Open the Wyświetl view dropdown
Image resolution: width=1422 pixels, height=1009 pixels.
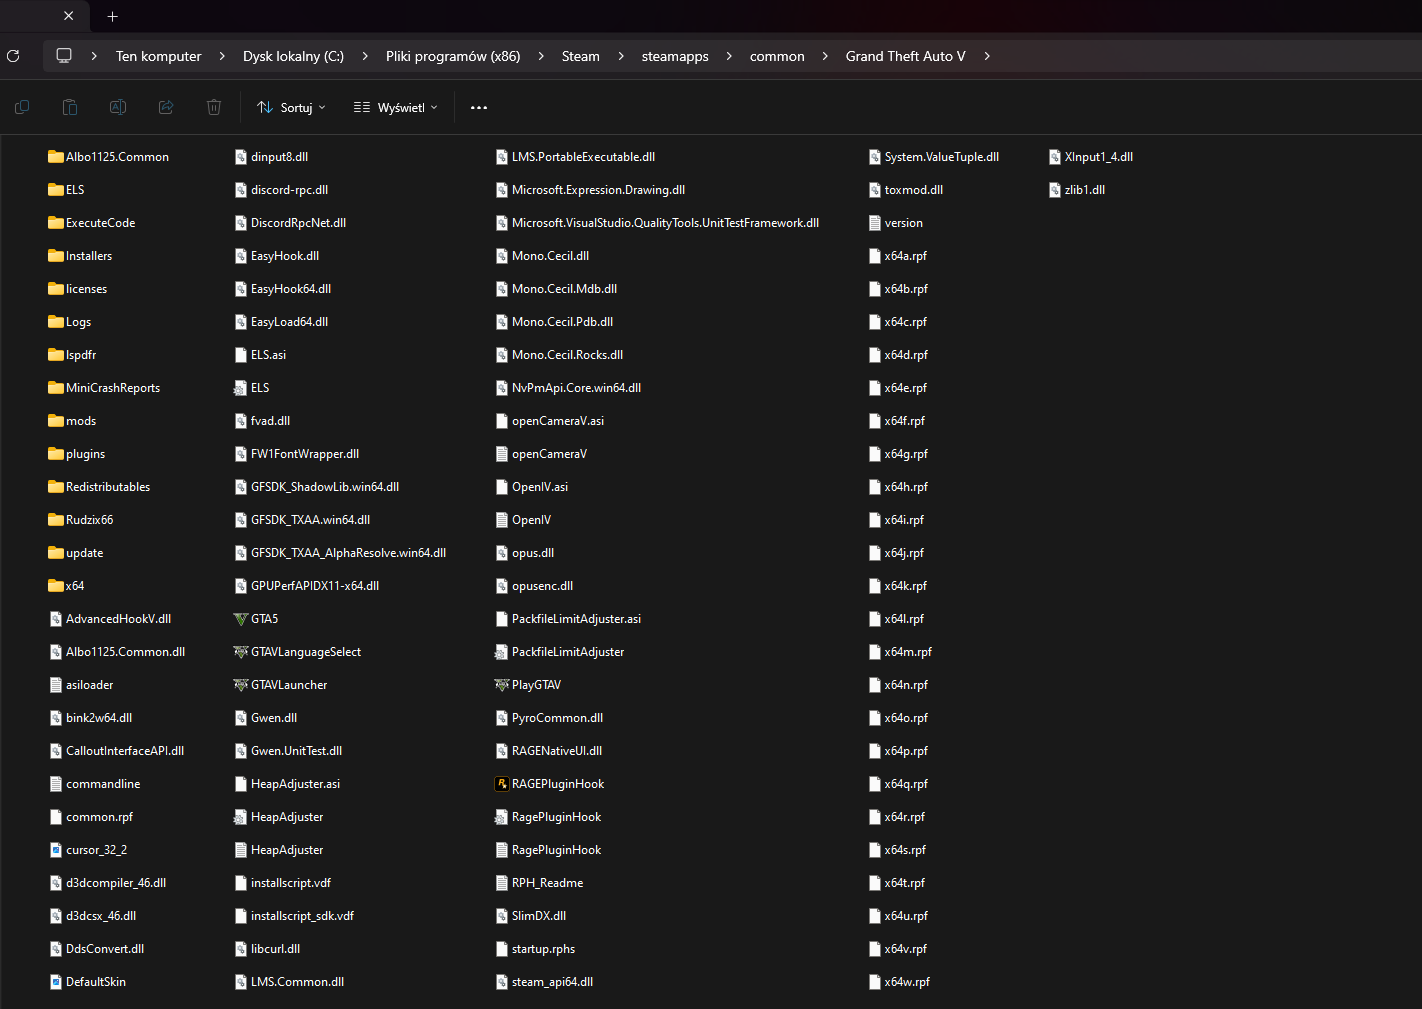[396, 107]
